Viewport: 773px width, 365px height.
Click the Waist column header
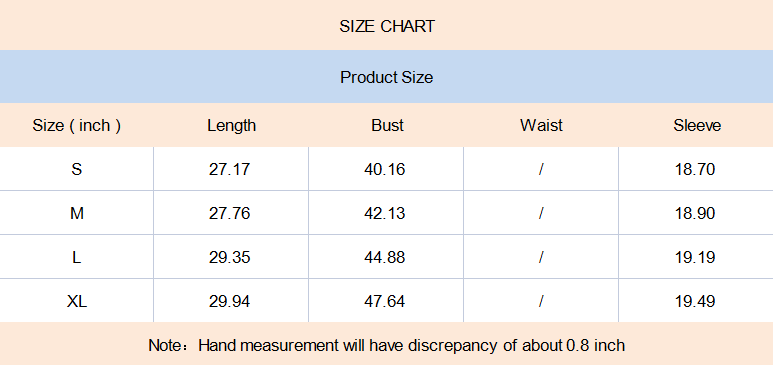(541, 125)
